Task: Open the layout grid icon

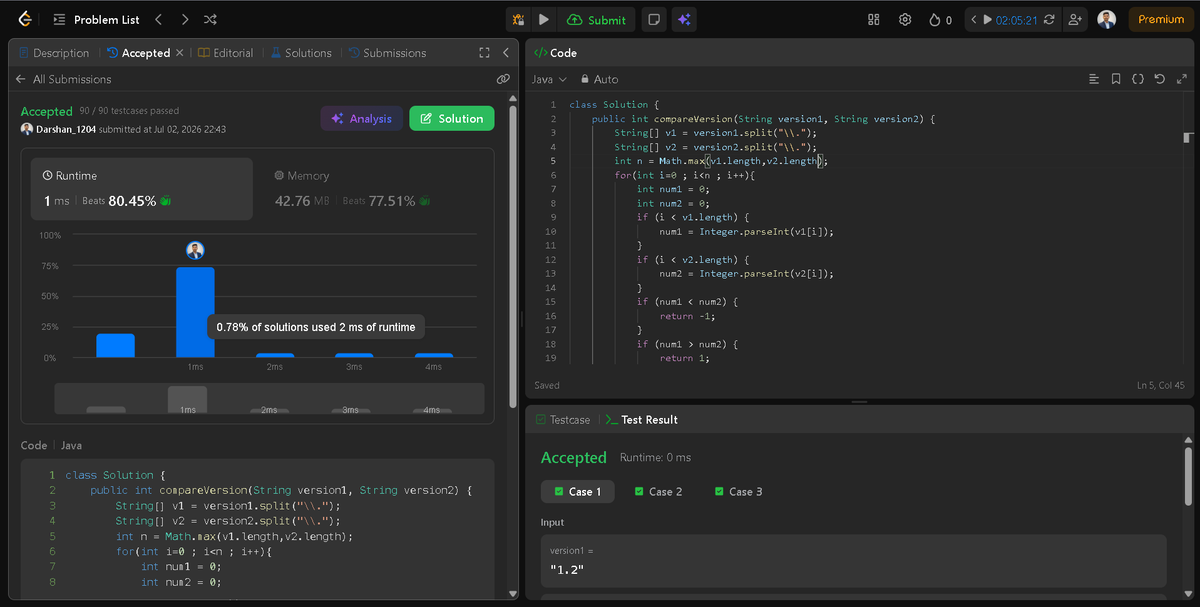Action: pyautogui.click(x=874, y=20)
